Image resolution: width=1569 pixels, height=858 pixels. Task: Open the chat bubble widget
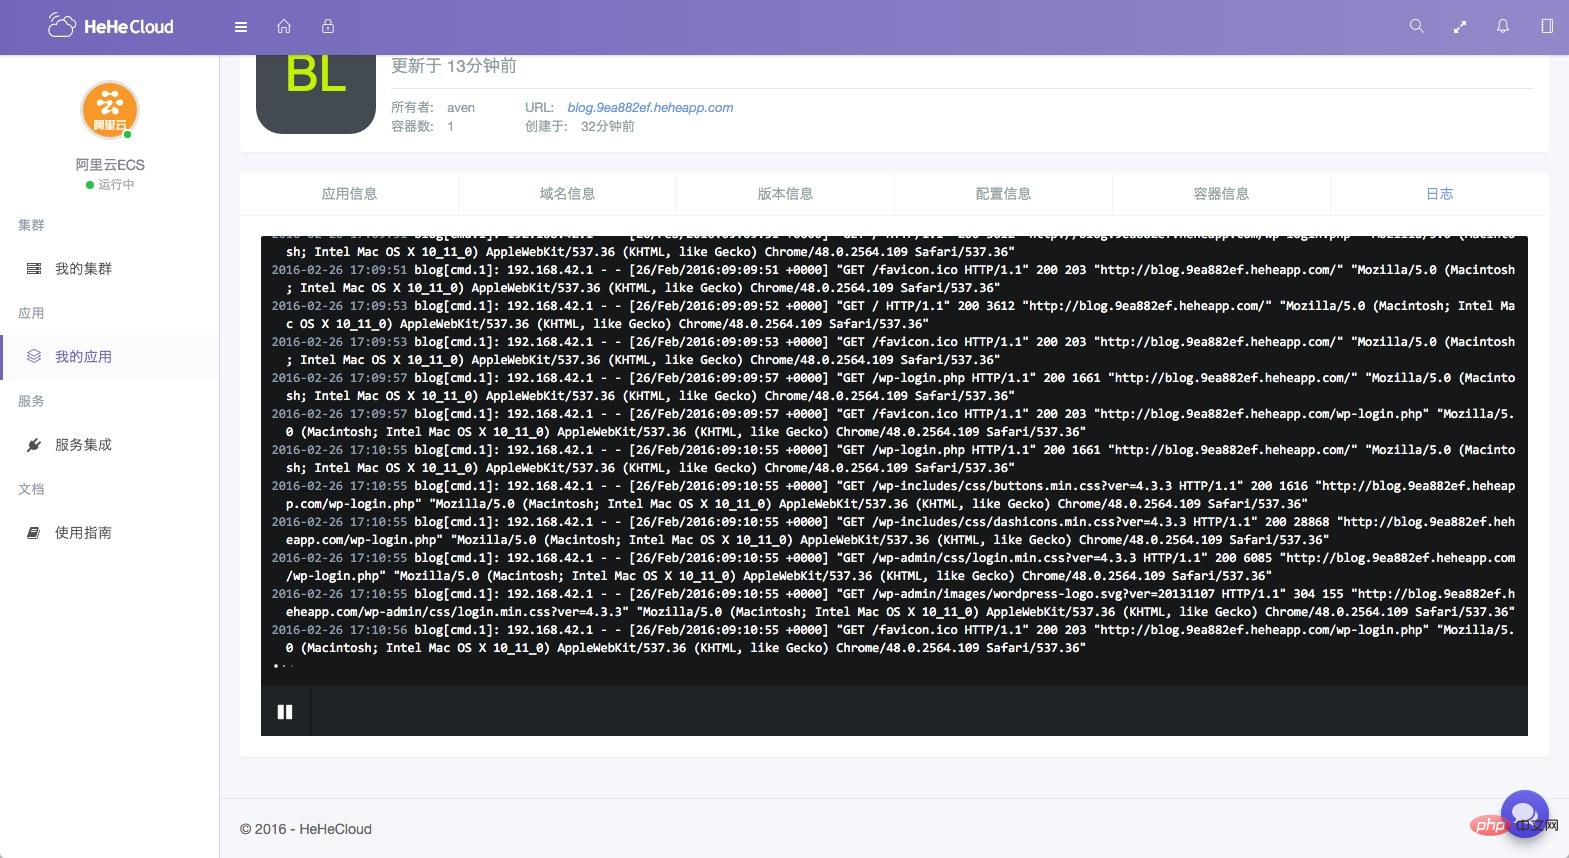click(1524, 812)
